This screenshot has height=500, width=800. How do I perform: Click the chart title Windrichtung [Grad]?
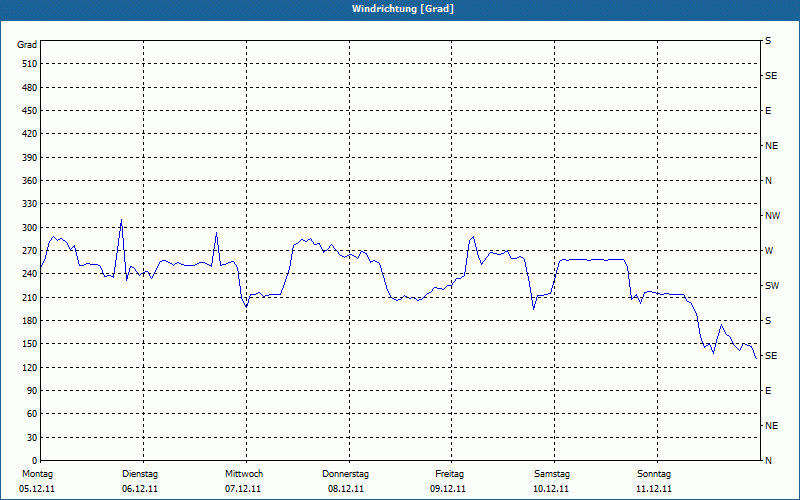[x=403, y=9]
